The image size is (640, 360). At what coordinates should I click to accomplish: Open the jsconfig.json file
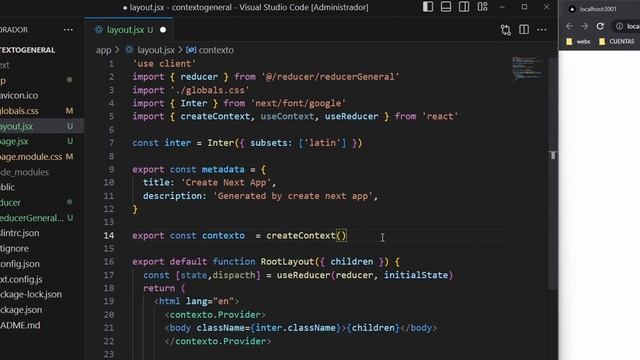[x=20, y=264]
